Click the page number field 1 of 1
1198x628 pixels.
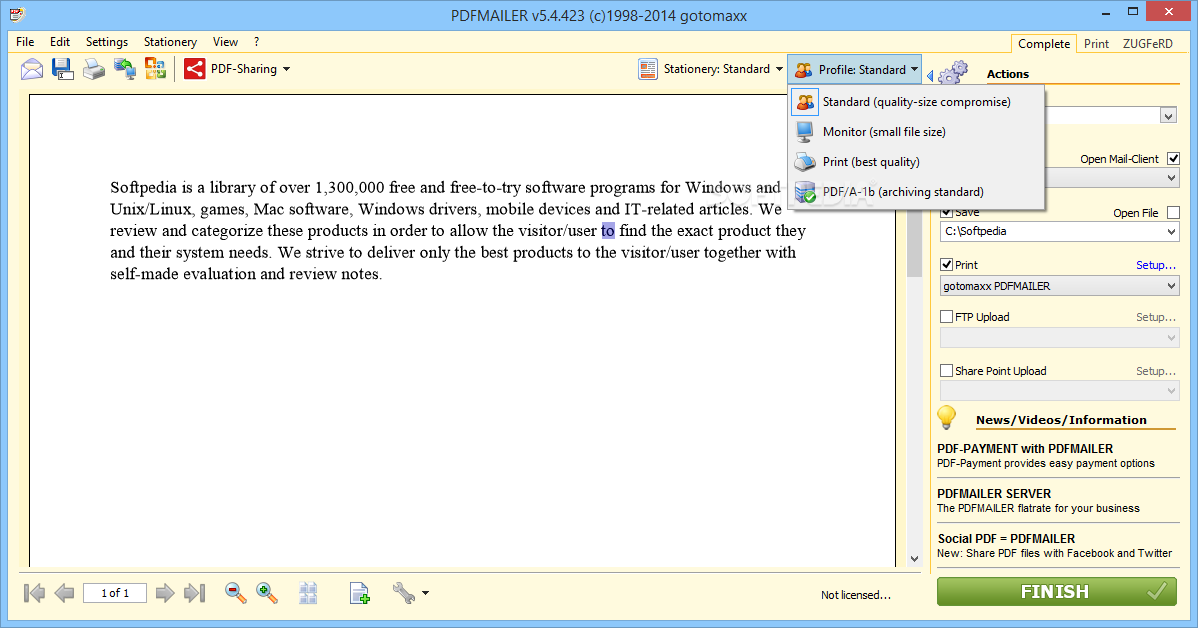pos(115,593)
